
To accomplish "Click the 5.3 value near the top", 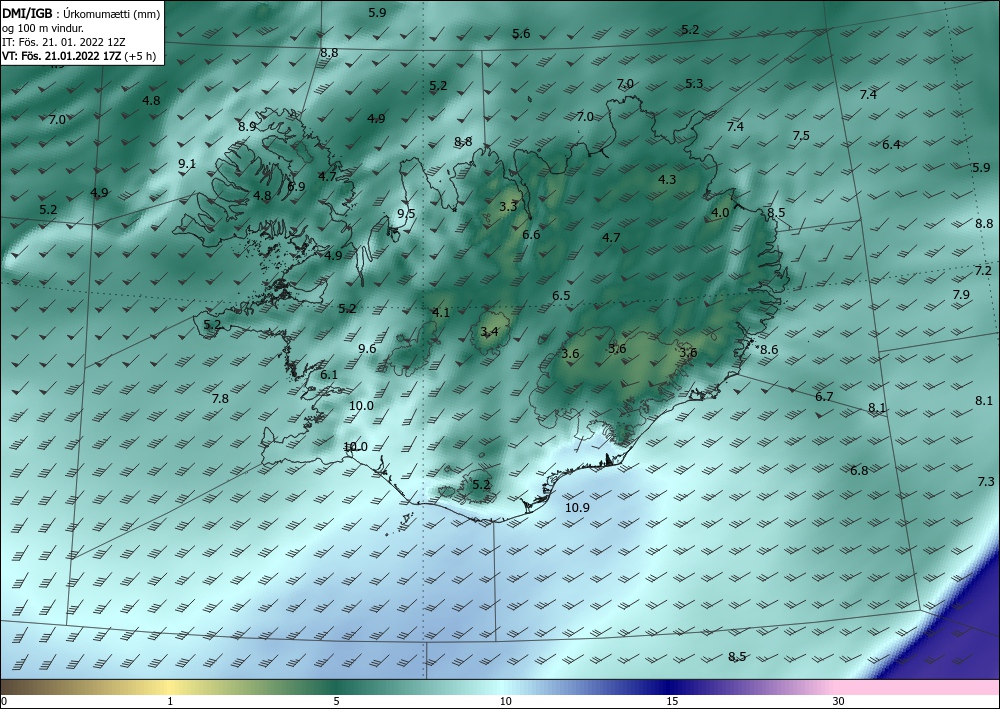I will (x=694, y=84).
